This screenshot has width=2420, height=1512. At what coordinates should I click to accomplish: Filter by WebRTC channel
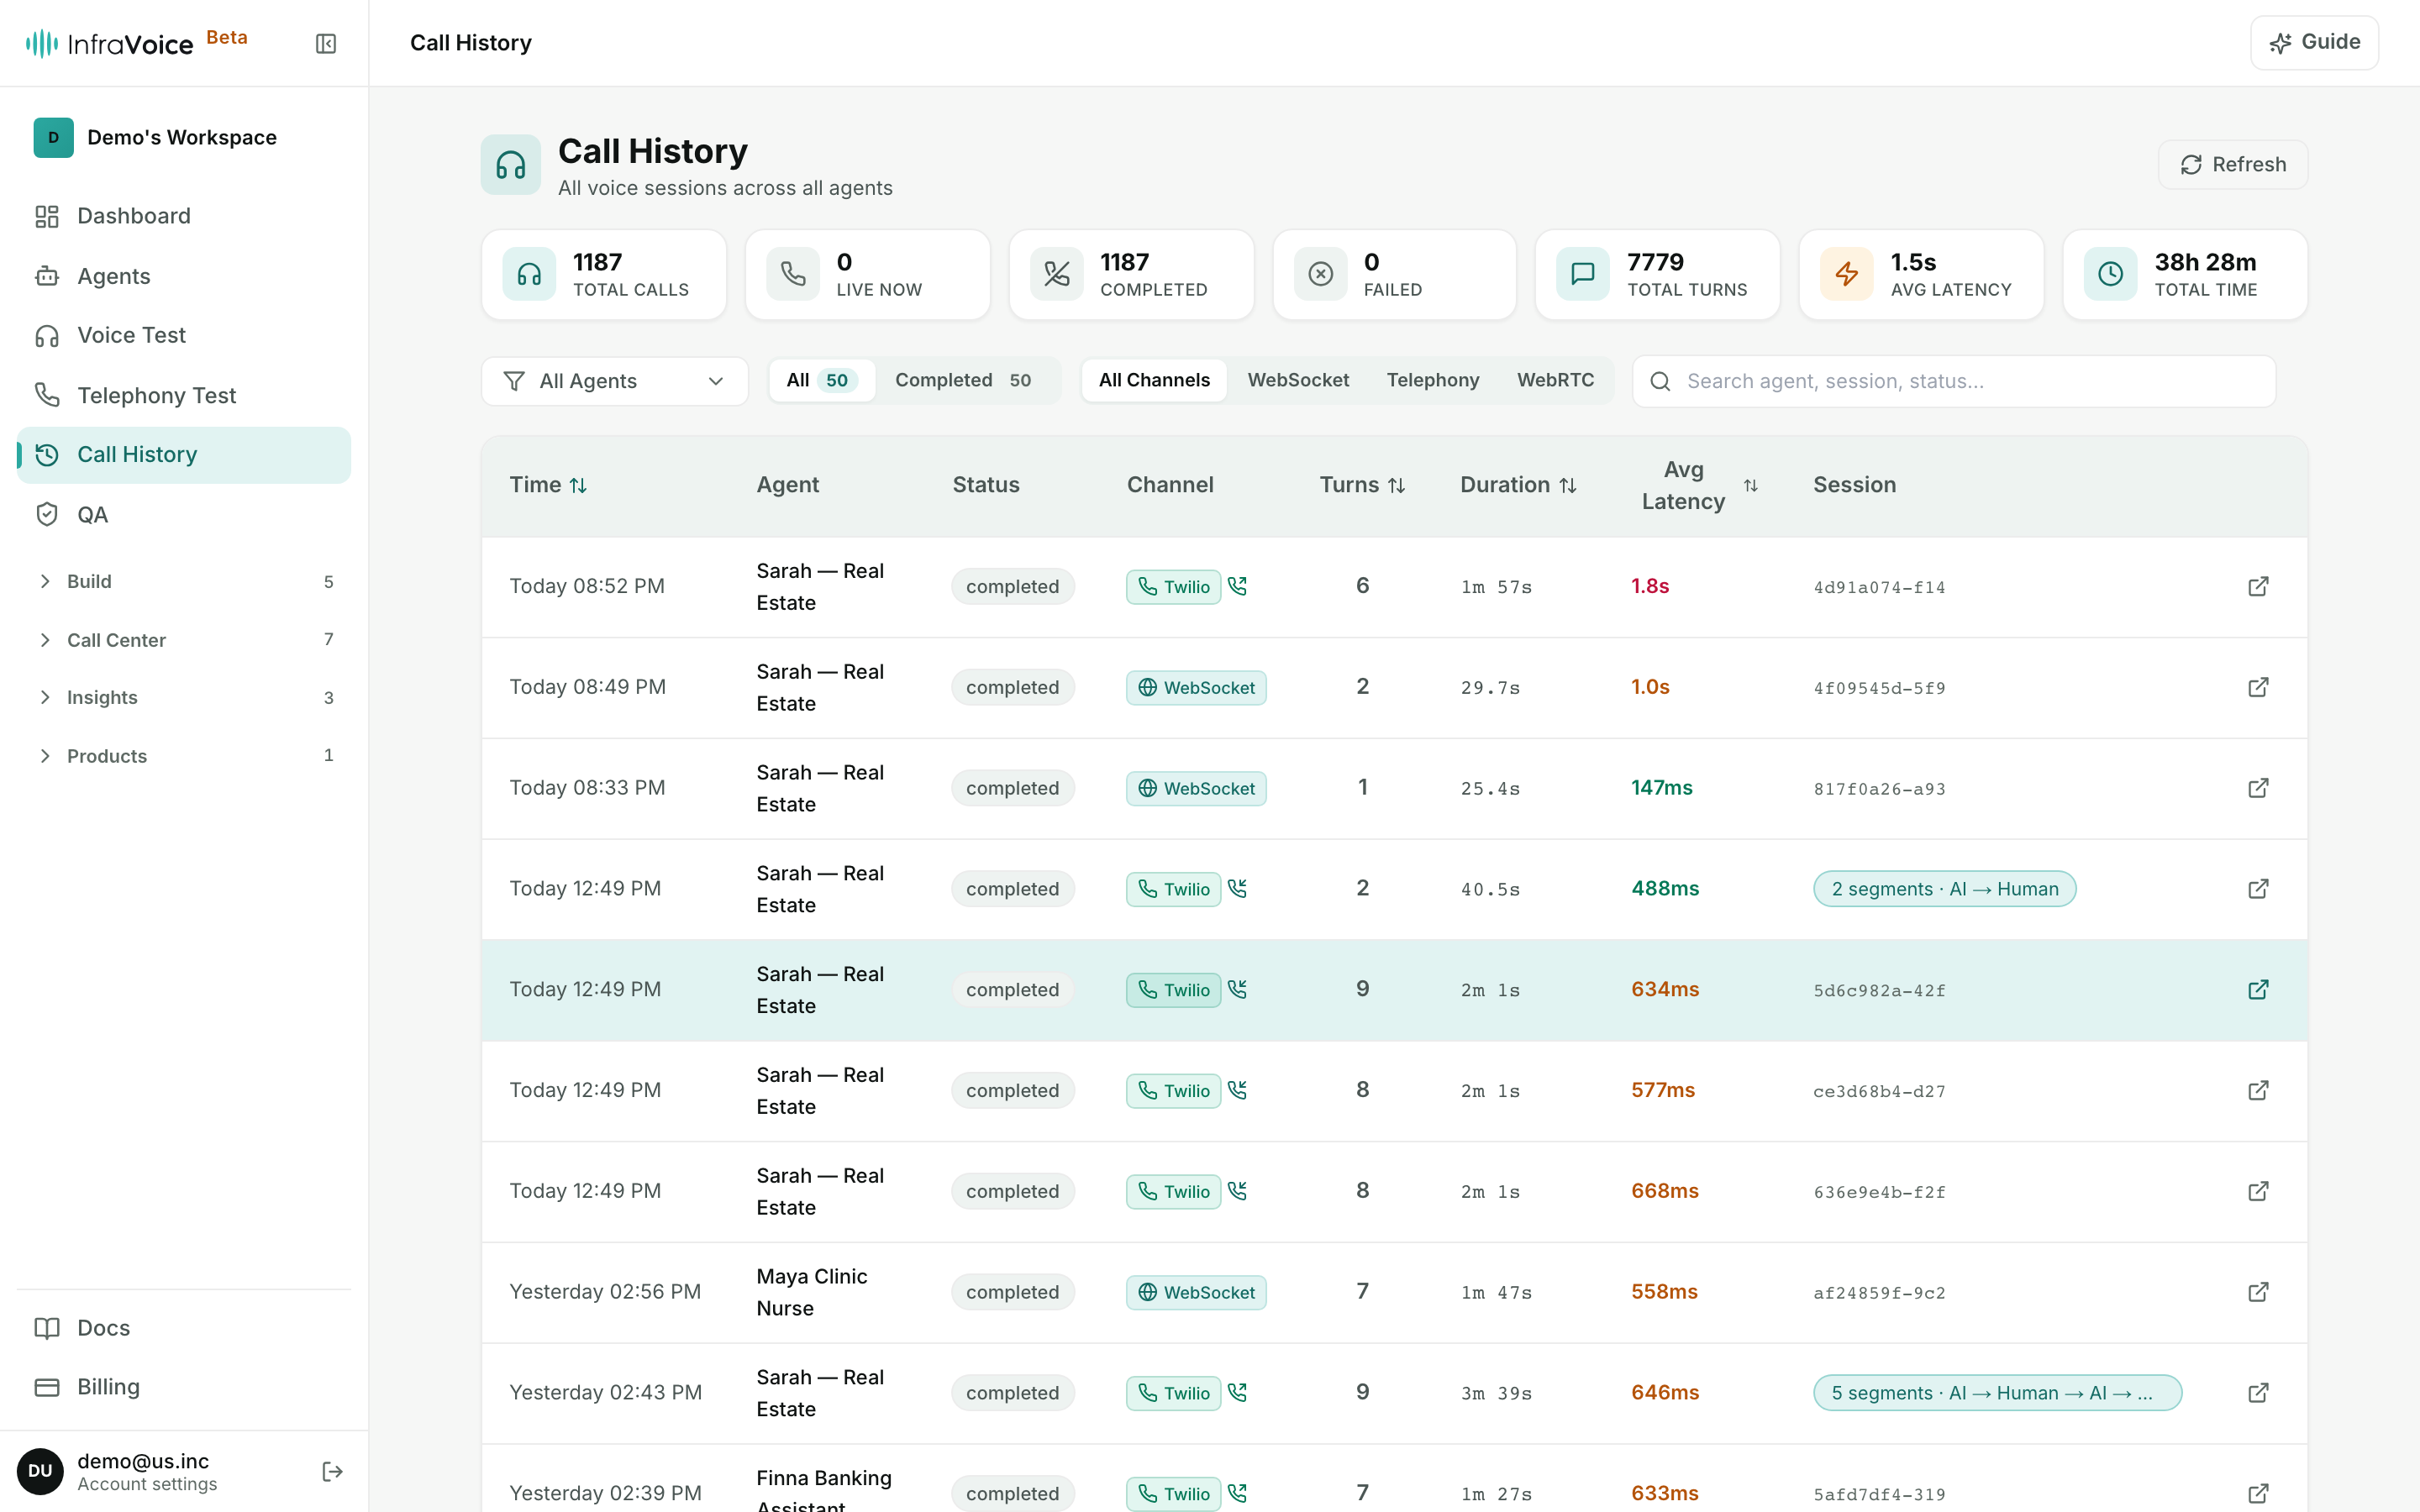click(x=1555, y=380)
